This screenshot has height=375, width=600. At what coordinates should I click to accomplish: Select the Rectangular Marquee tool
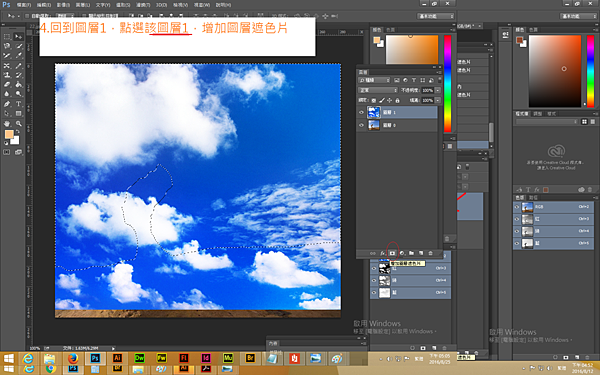pyautogui.click(x=7, y=37)
